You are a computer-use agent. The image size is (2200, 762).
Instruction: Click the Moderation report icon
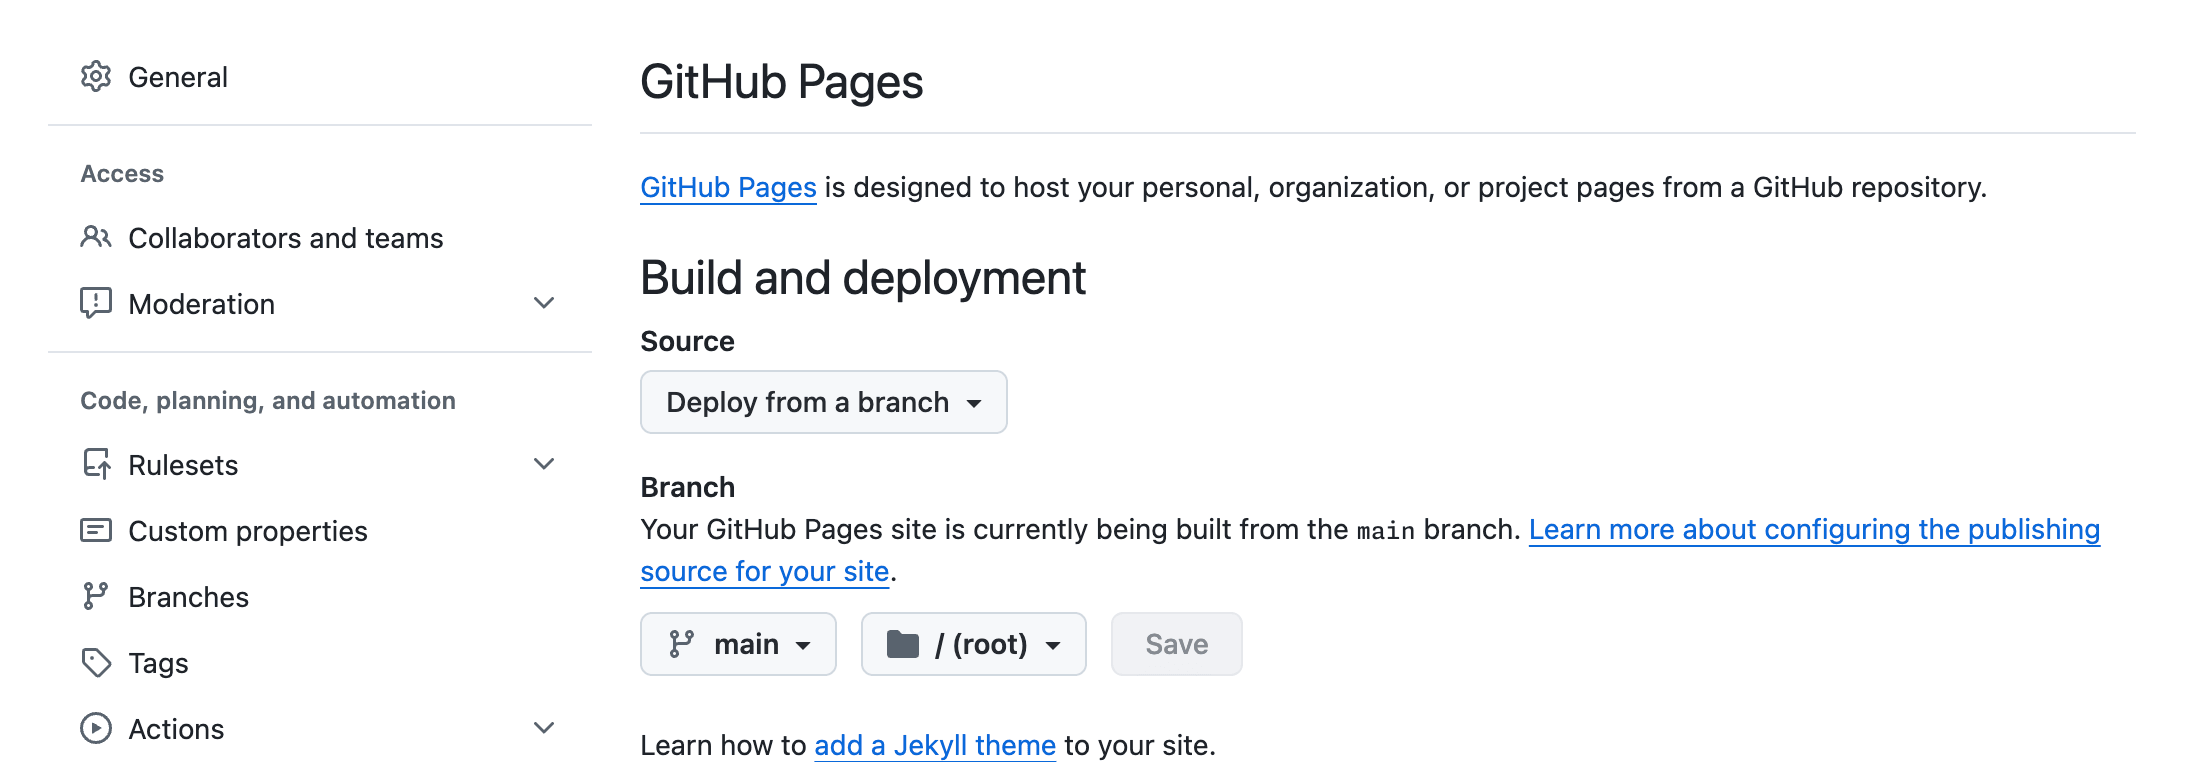point(96,303)
